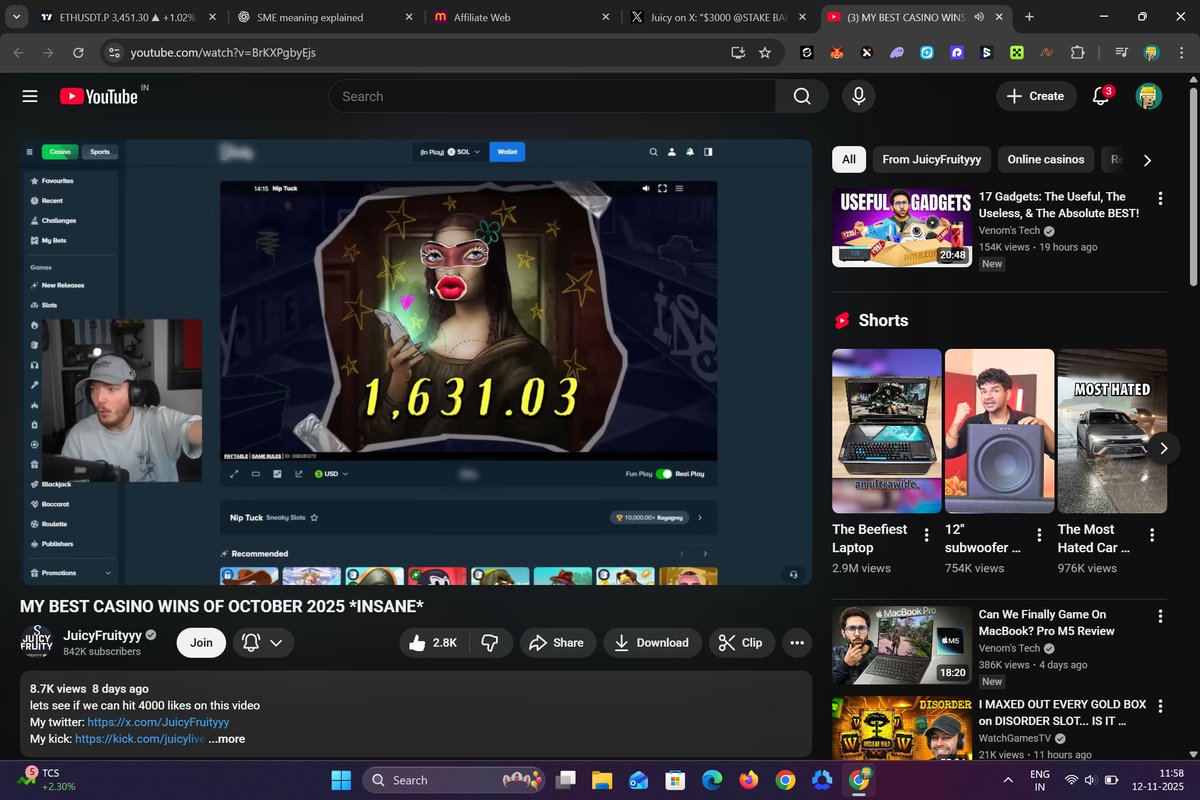Open the media controls icon in Chrome toolbar
The image size is (1200, 800).
click(x=1121, y=52)
